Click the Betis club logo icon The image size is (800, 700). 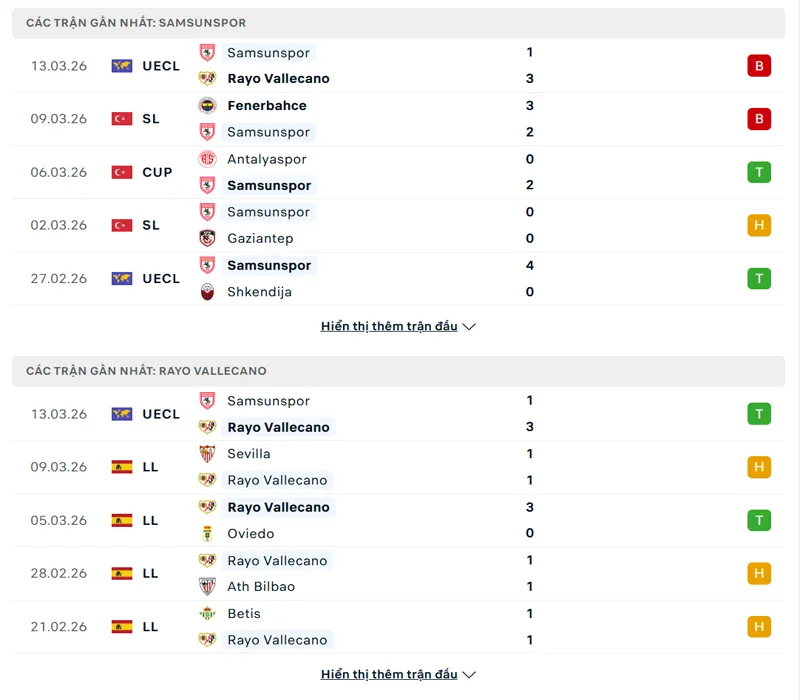207,614
